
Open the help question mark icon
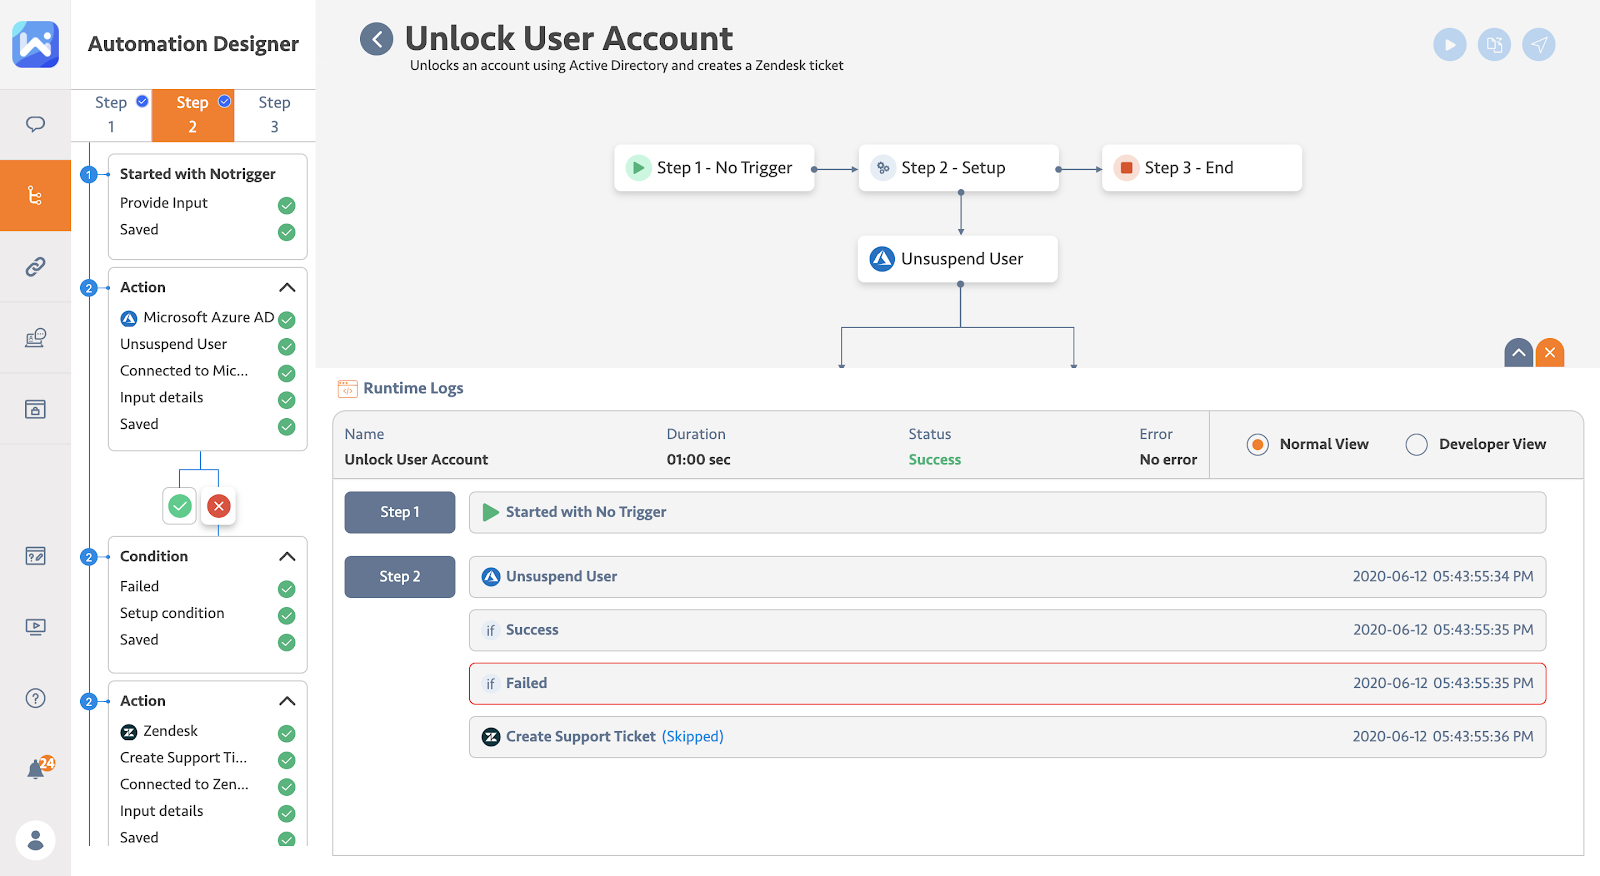35,698
